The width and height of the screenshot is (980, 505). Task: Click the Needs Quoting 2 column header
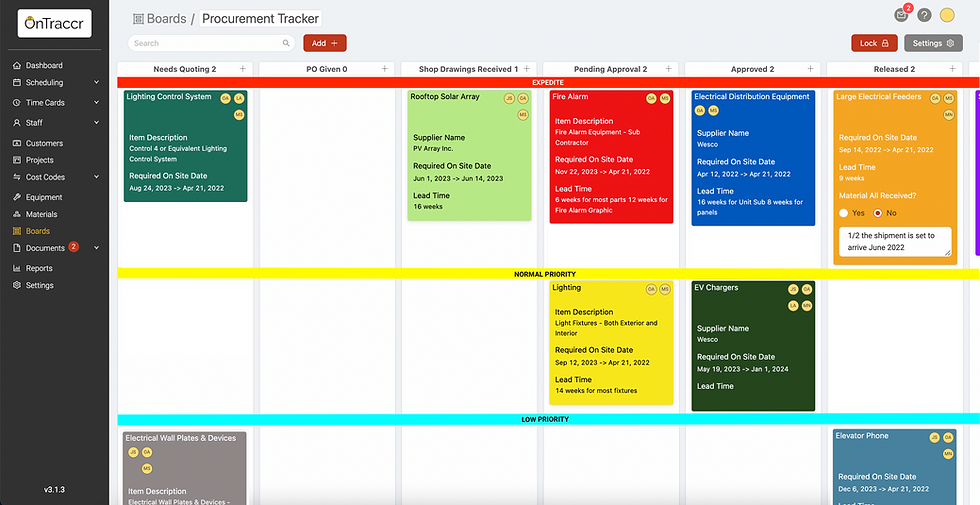[x=184, y=69]
